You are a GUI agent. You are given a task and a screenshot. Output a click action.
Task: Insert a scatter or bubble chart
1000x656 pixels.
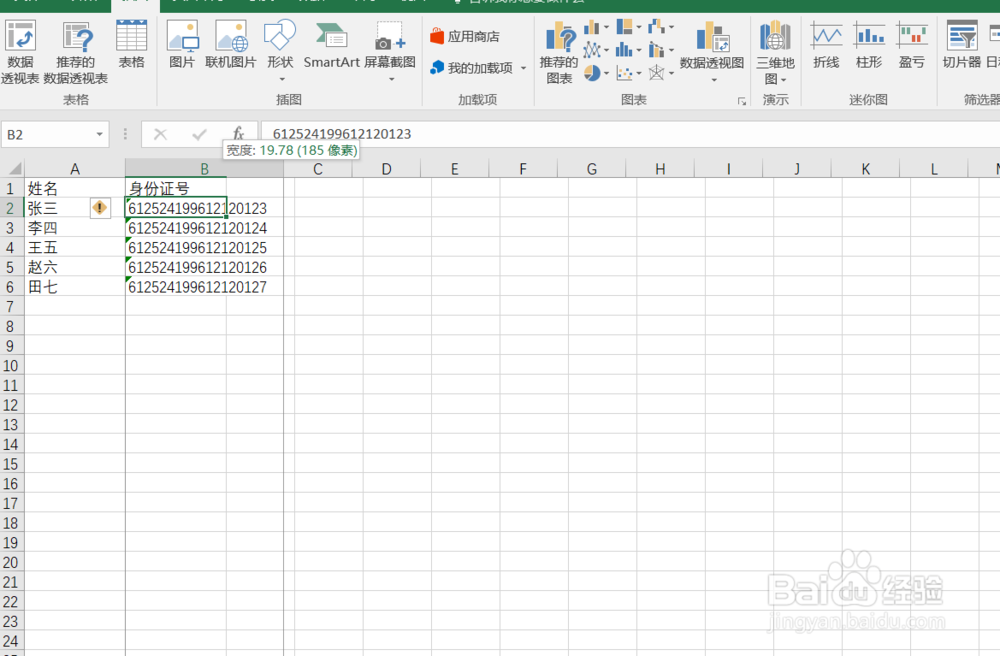point(629,73)
